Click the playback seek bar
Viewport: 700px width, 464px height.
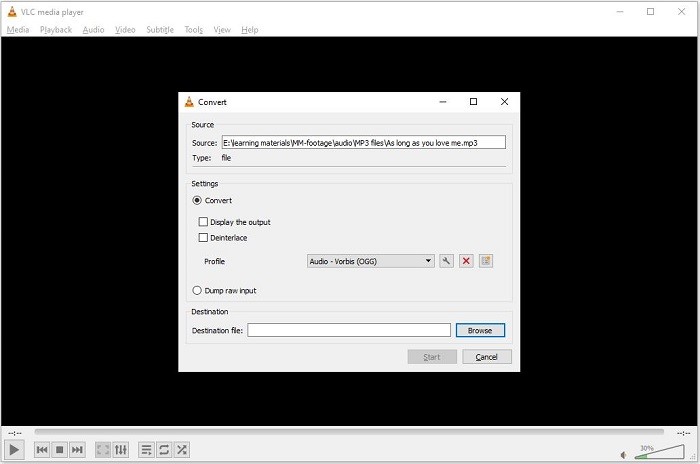coord(349,432)
